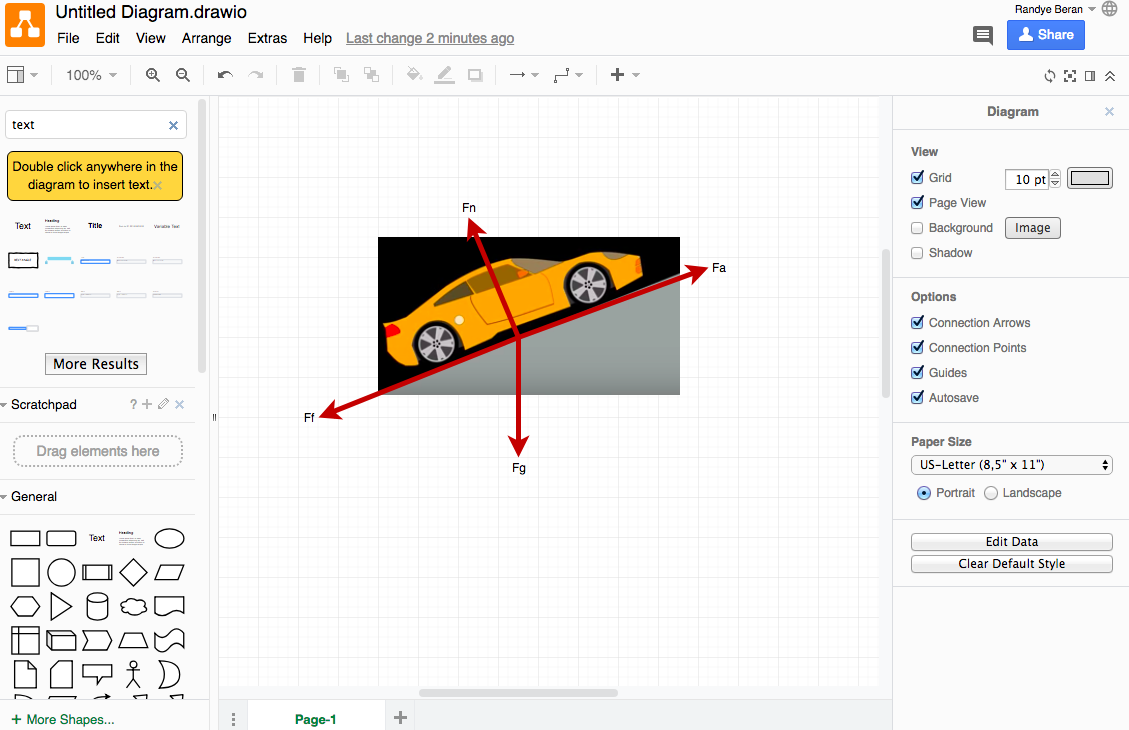Click the zoom in magnifier icon
Image resolution: width=1129 pixels, height=730 pixels.
click(152, 75)
